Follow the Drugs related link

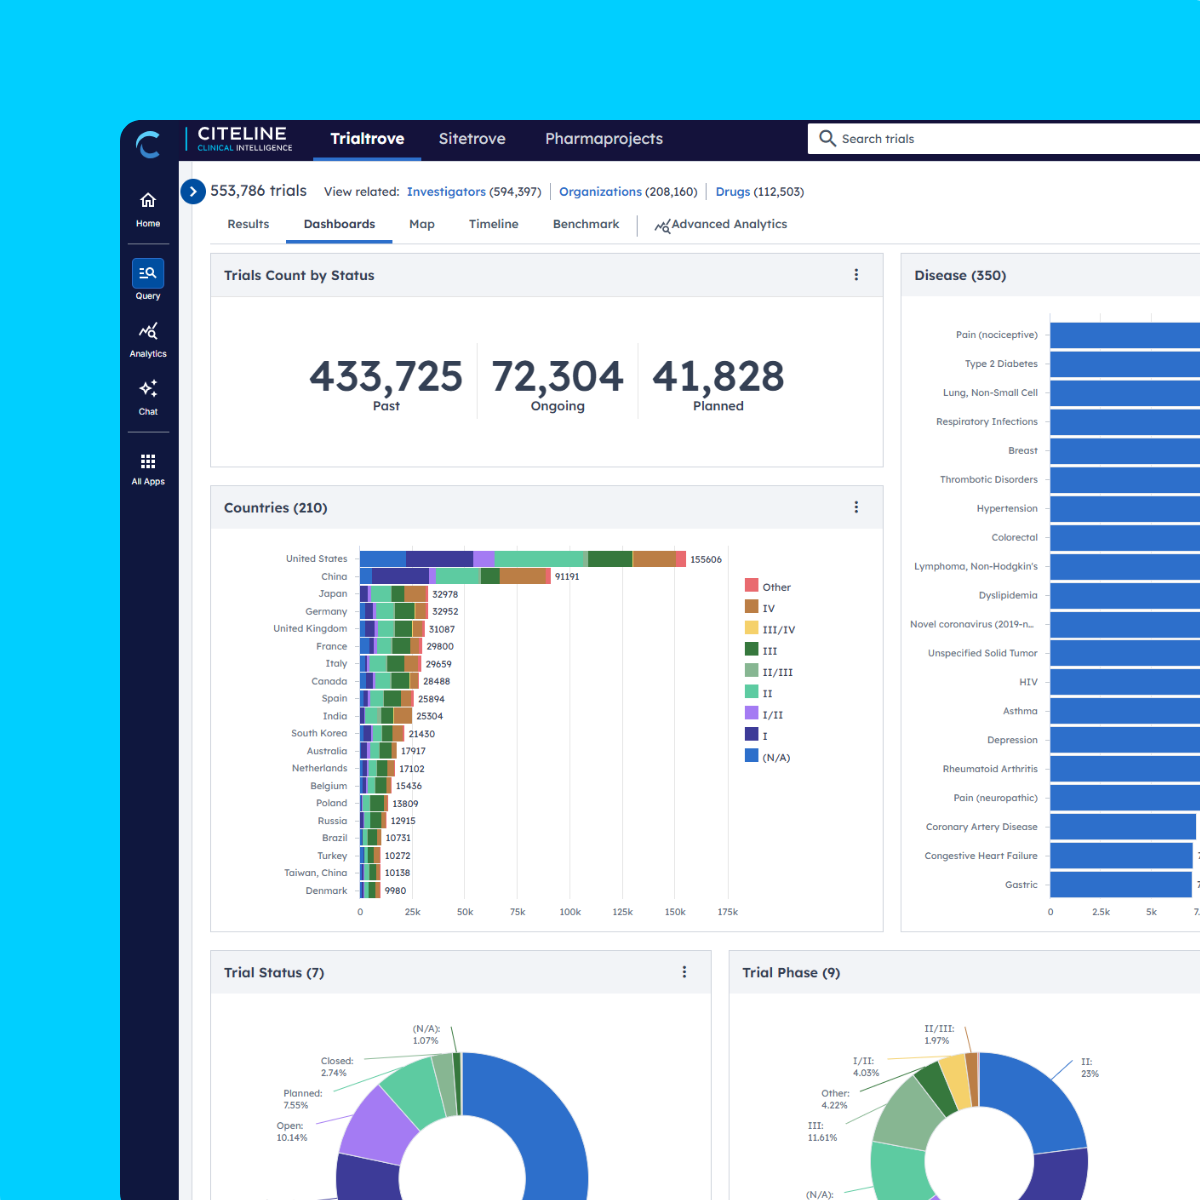point(733,191)
